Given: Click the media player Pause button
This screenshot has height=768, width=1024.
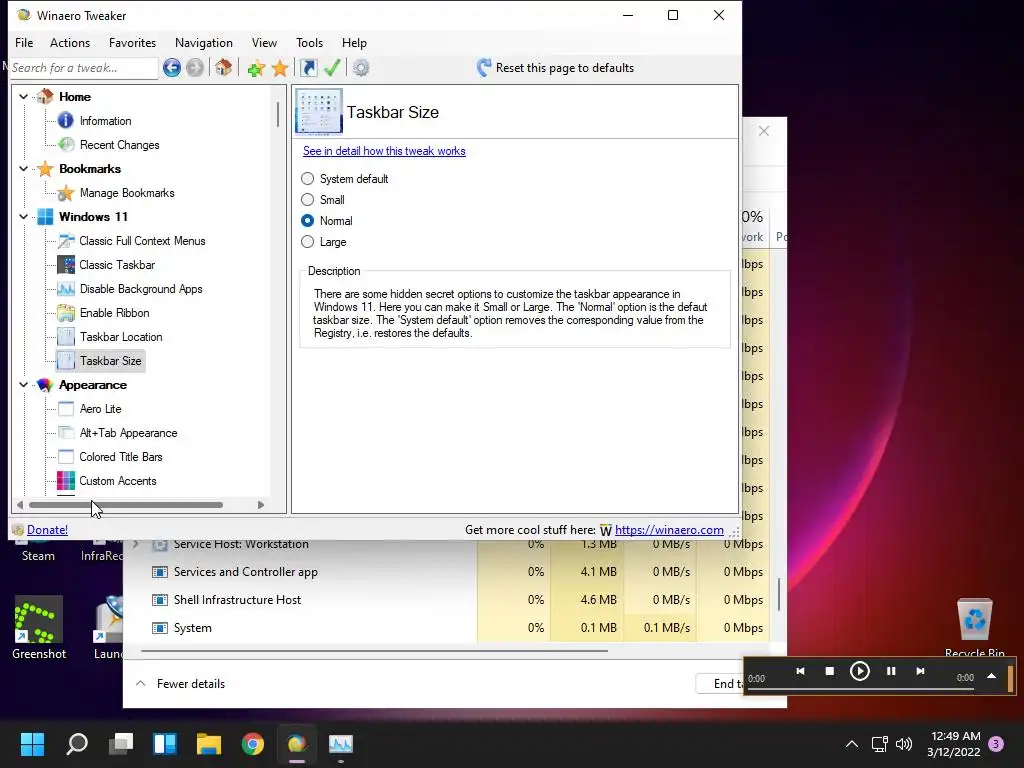Looking at the screenshot, I should coord(891,671).
